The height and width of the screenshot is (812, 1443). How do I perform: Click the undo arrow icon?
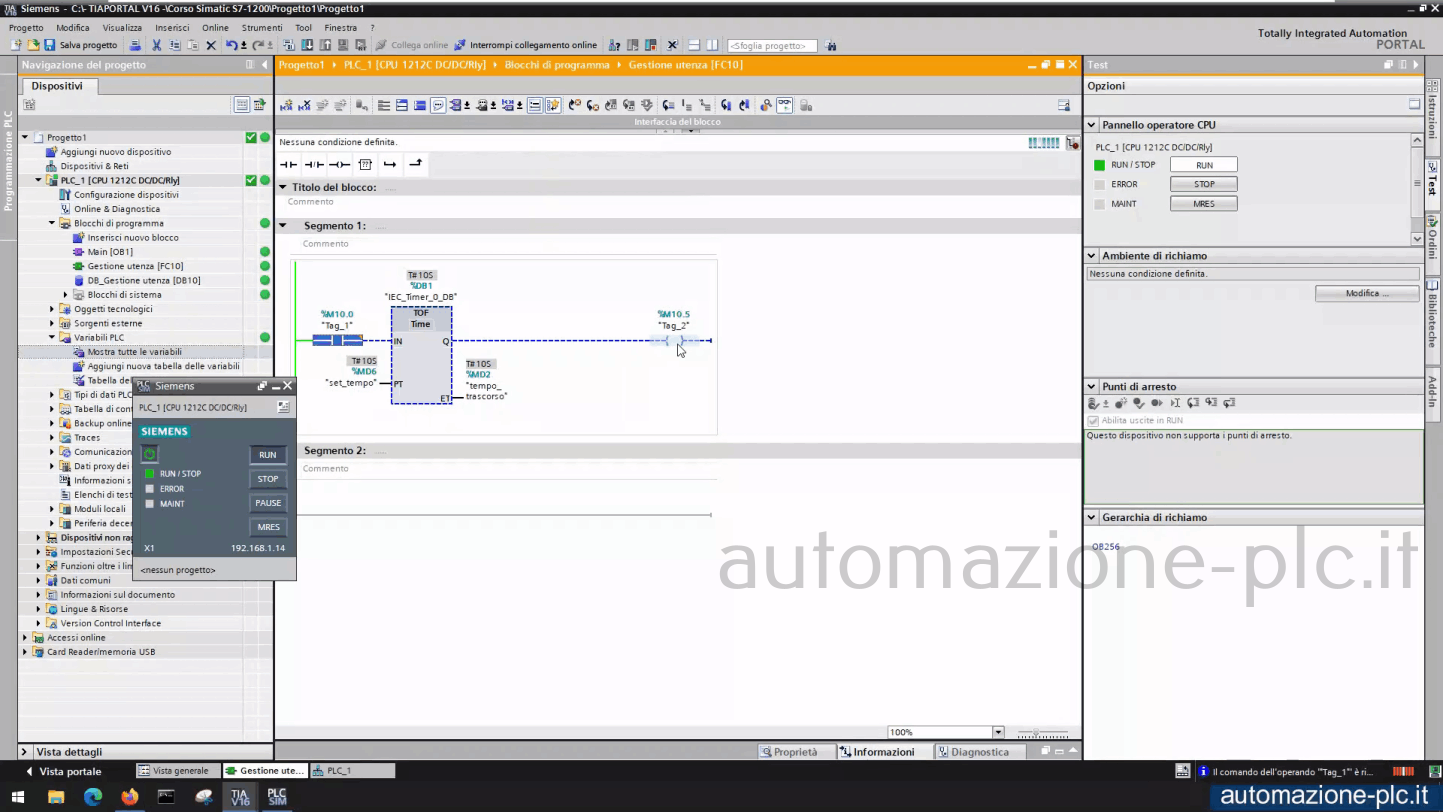[232, 45]
